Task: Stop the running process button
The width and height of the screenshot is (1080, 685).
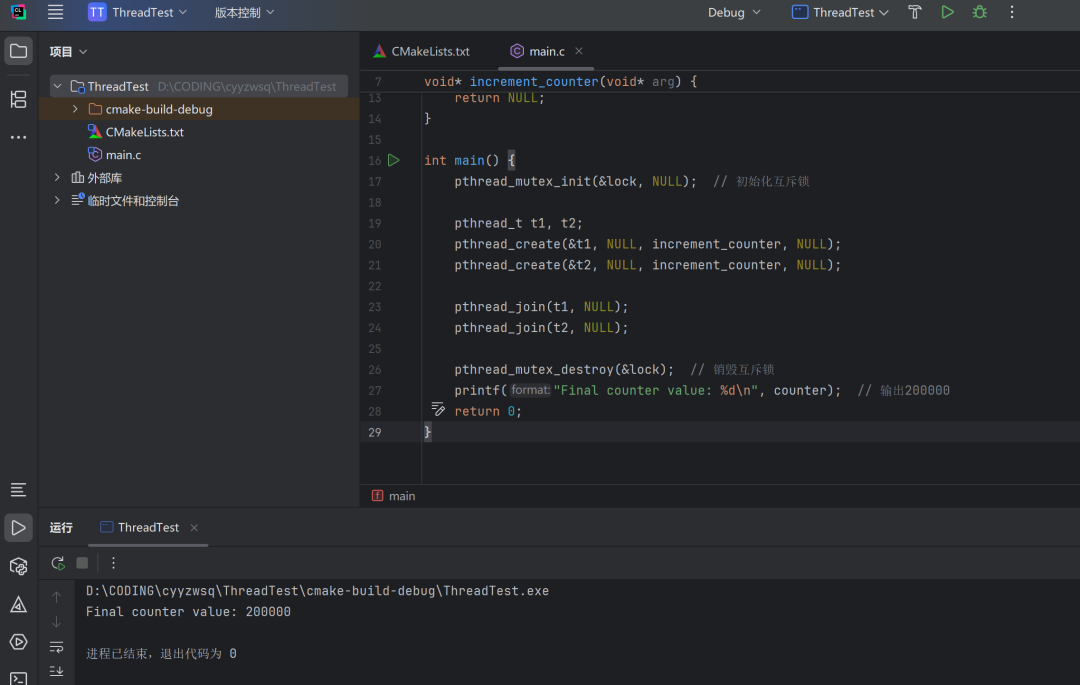Action: coord(82,563)
